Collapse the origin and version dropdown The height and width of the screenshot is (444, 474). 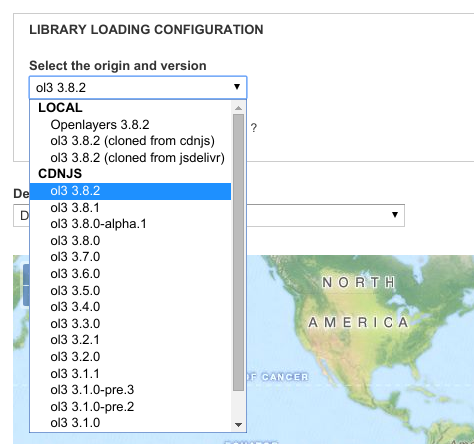click(138, 87)
